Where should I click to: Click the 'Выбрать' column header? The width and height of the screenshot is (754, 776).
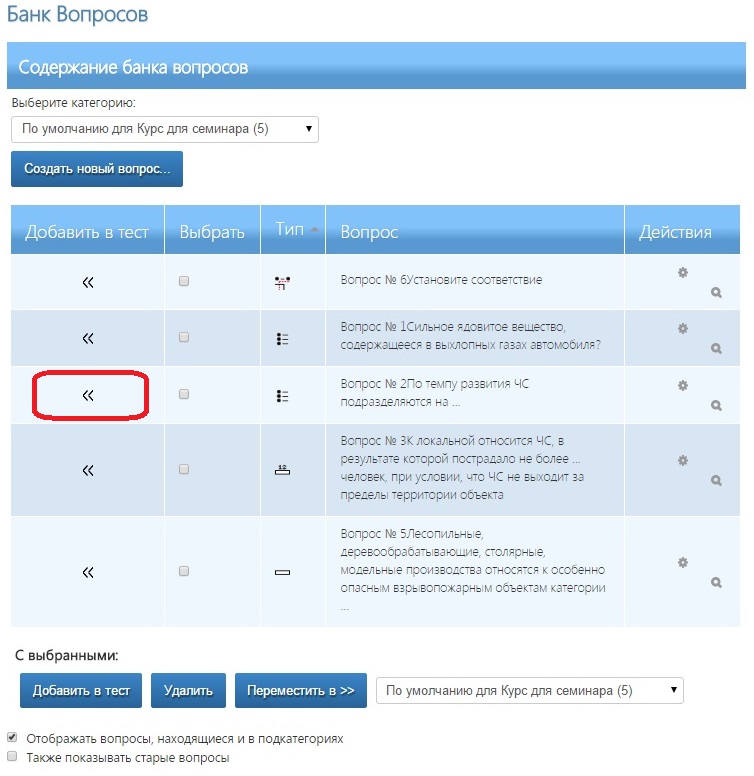[x=212, y=232]
